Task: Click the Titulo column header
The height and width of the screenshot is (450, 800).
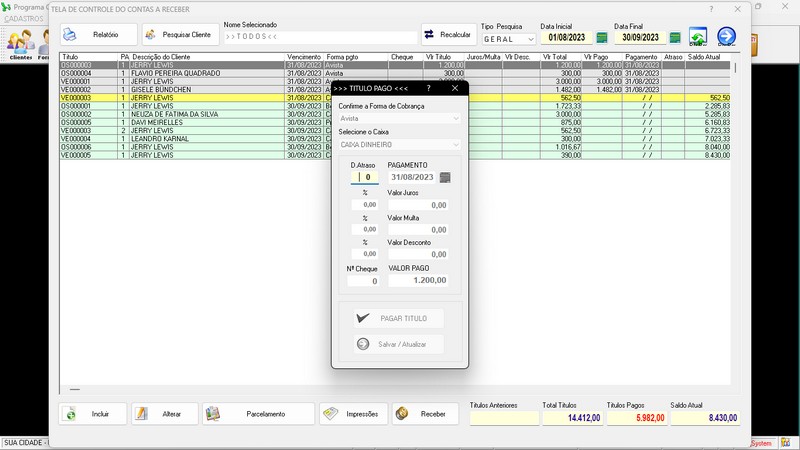Action: coord(89,57)
